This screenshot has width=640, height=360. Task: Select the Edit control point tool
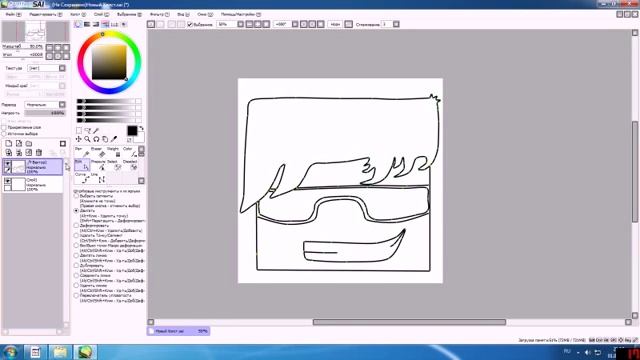point(82,165)
